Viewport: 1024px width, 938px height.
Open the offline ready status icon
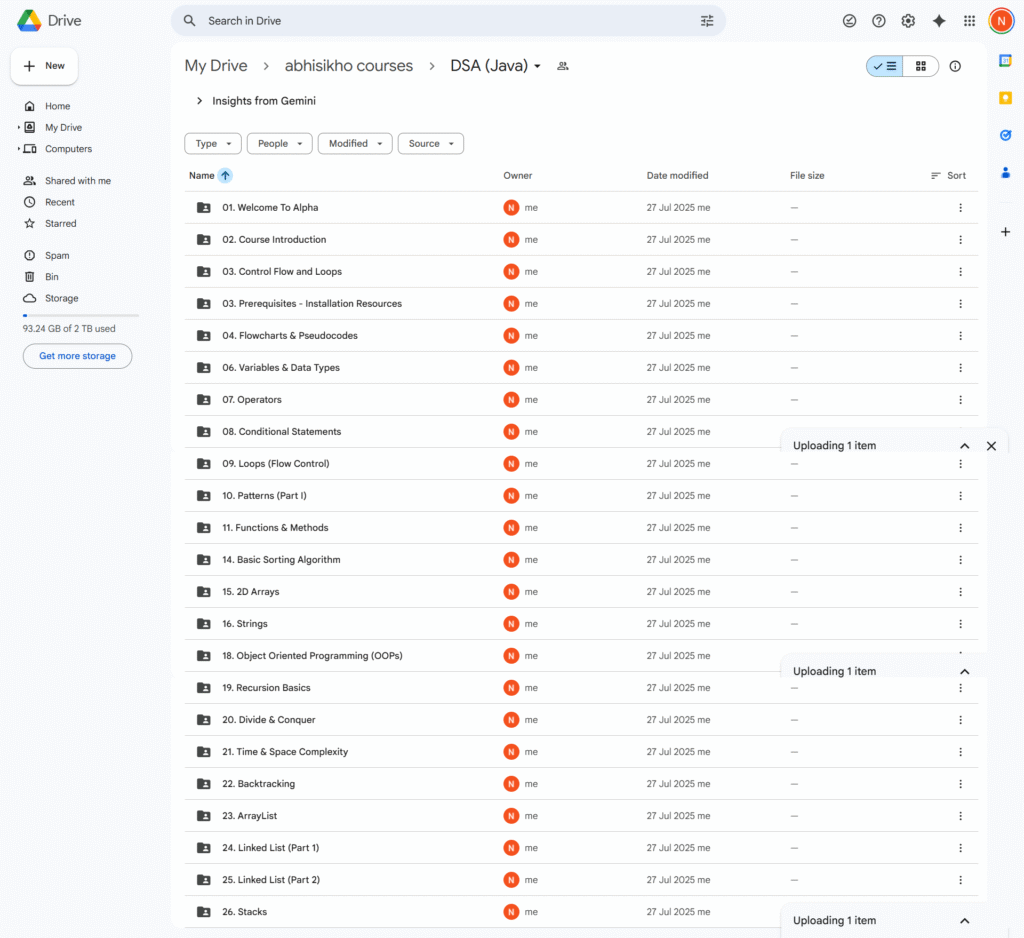coord(849,21)
